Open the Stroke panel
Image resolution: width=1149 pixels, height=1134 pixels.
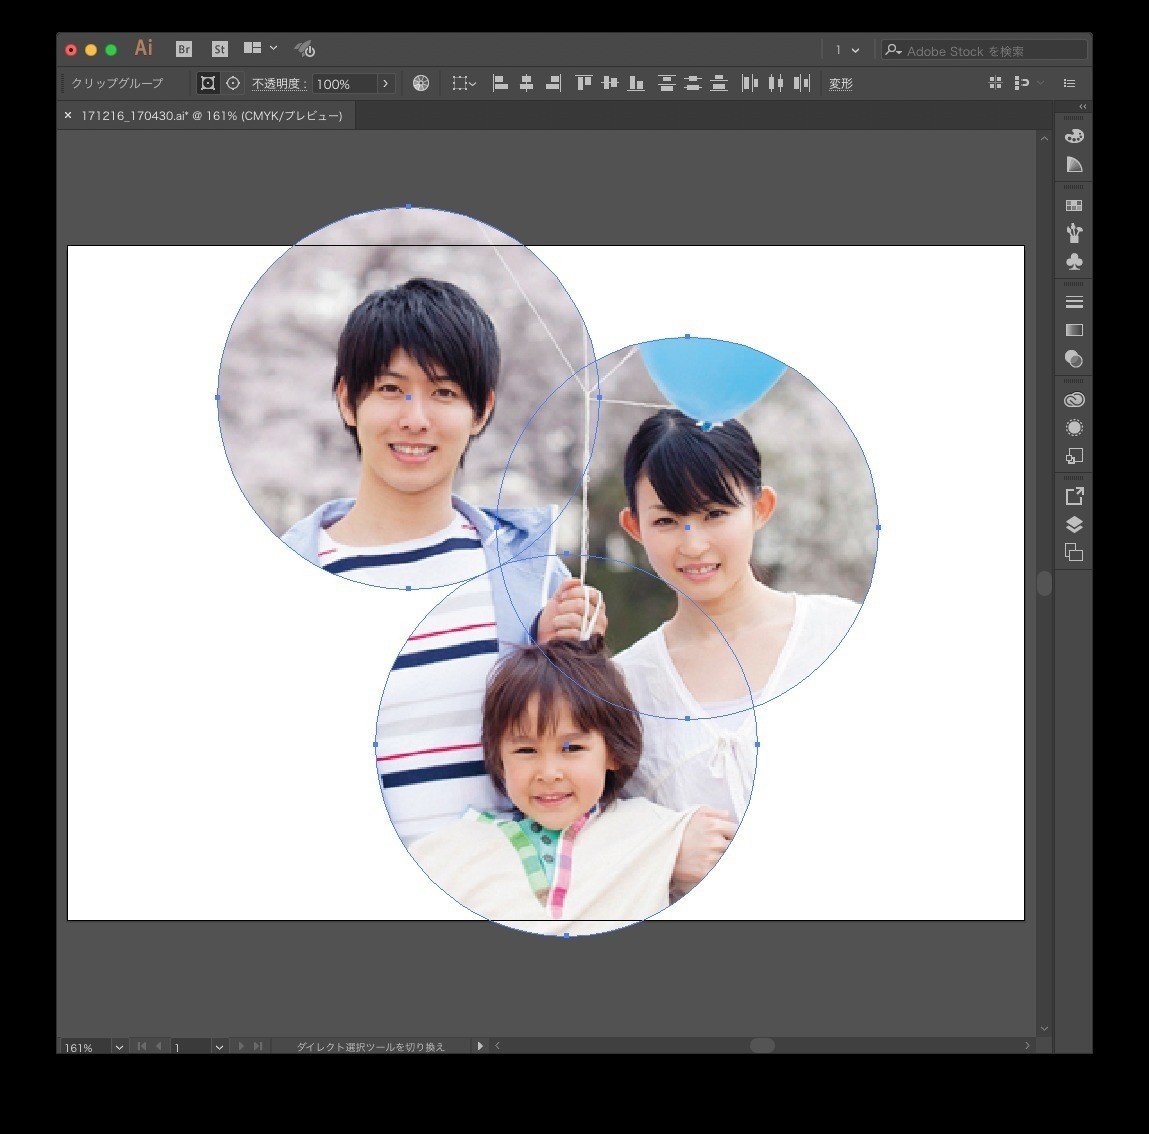pos(1073,301)
